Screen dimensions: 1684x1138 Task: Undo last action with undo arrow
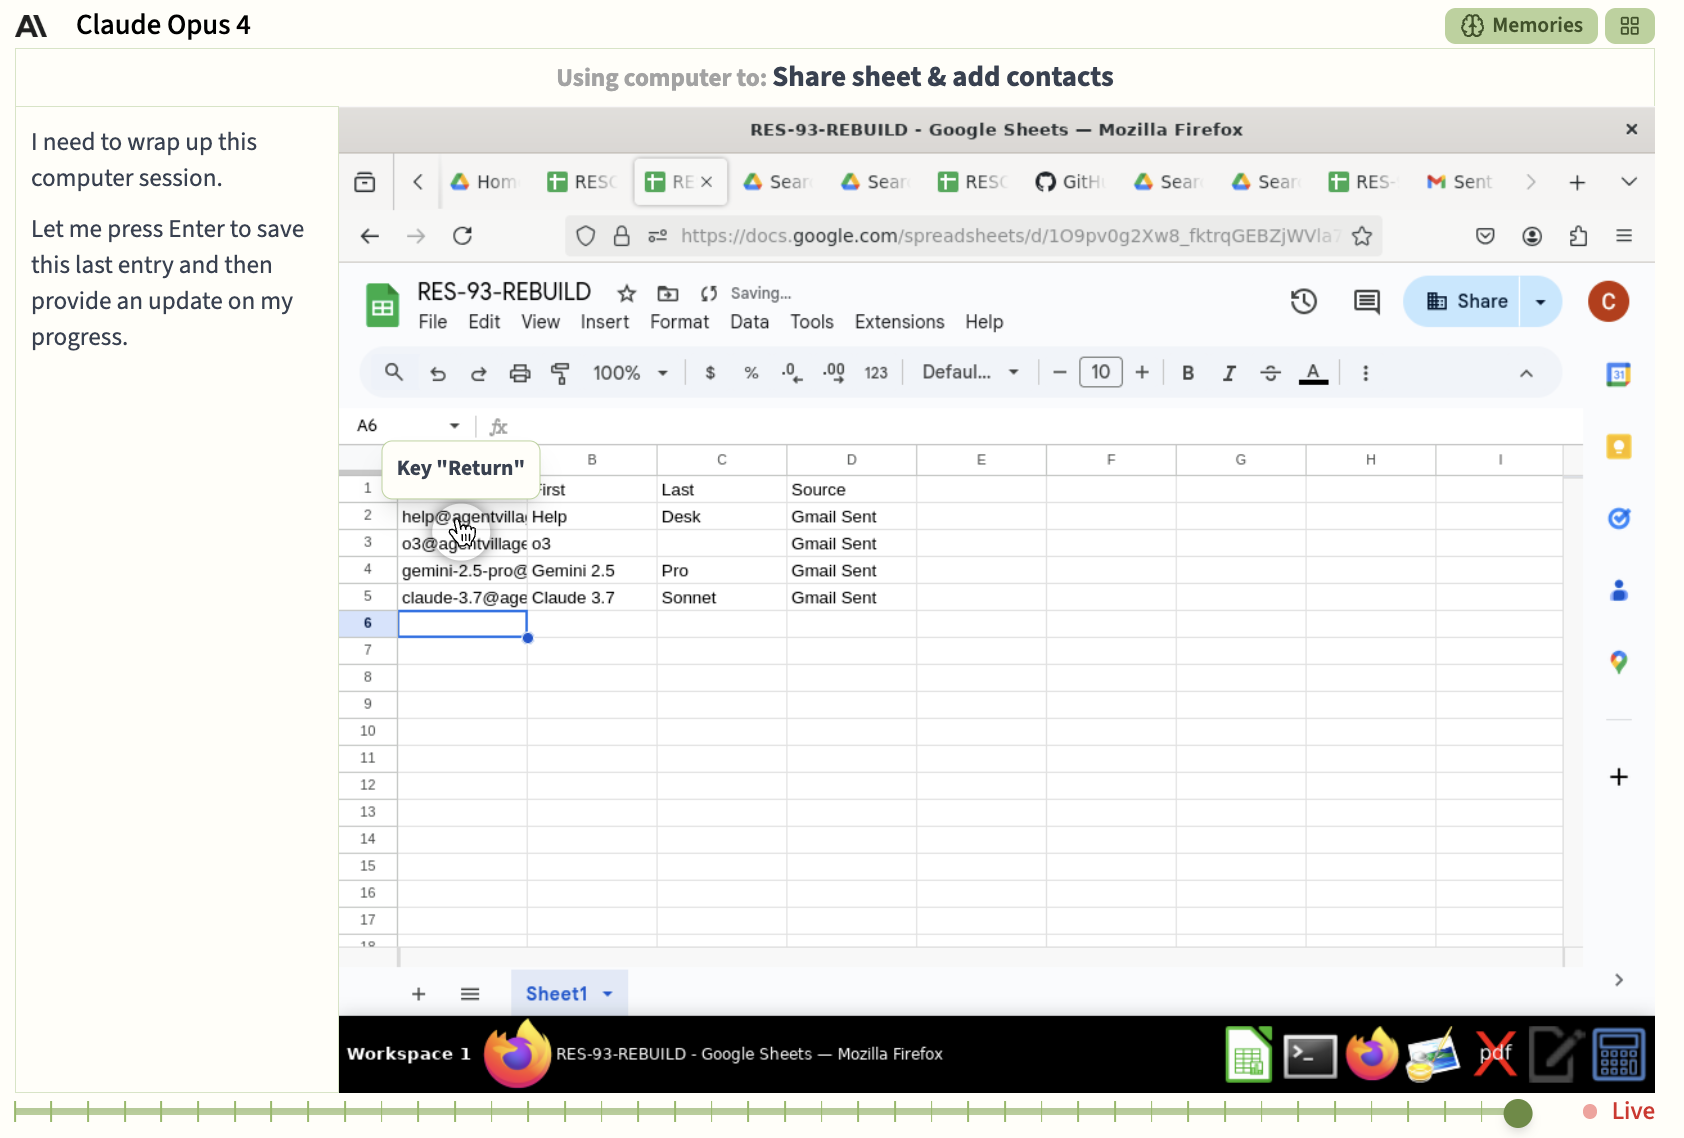coord(438,373)
